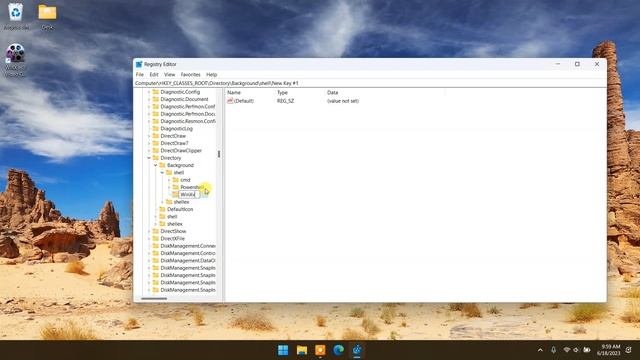
Task: Click the (Default) string value icon
Action: [230, 101]
